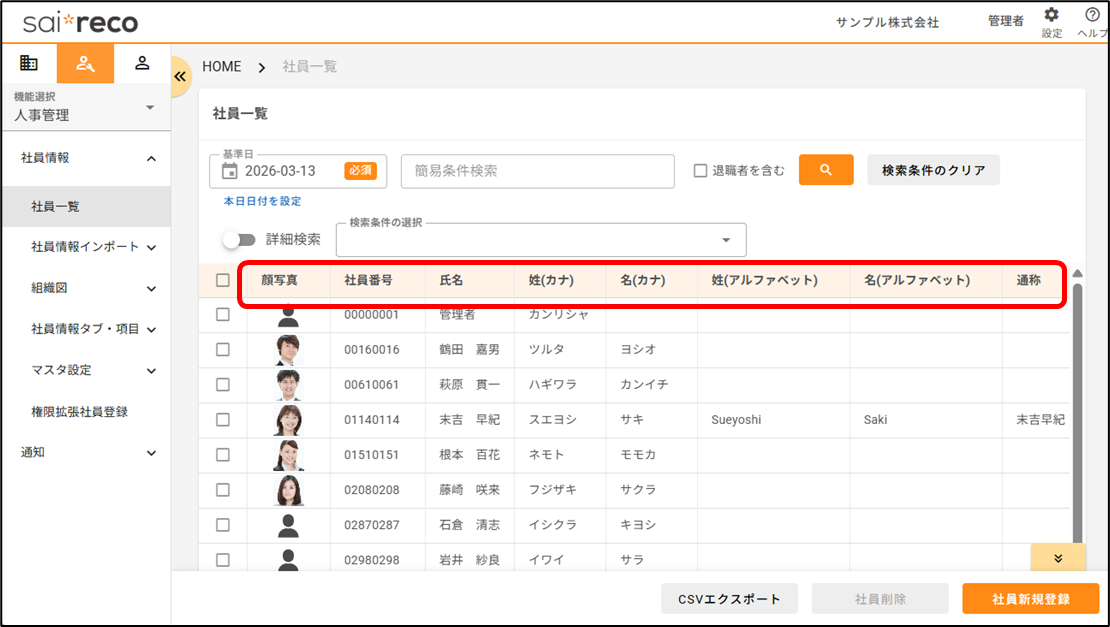The width and height of the screenshot is (1110, 627).
Task: Open the help question mark icon
Action: 1092,16
